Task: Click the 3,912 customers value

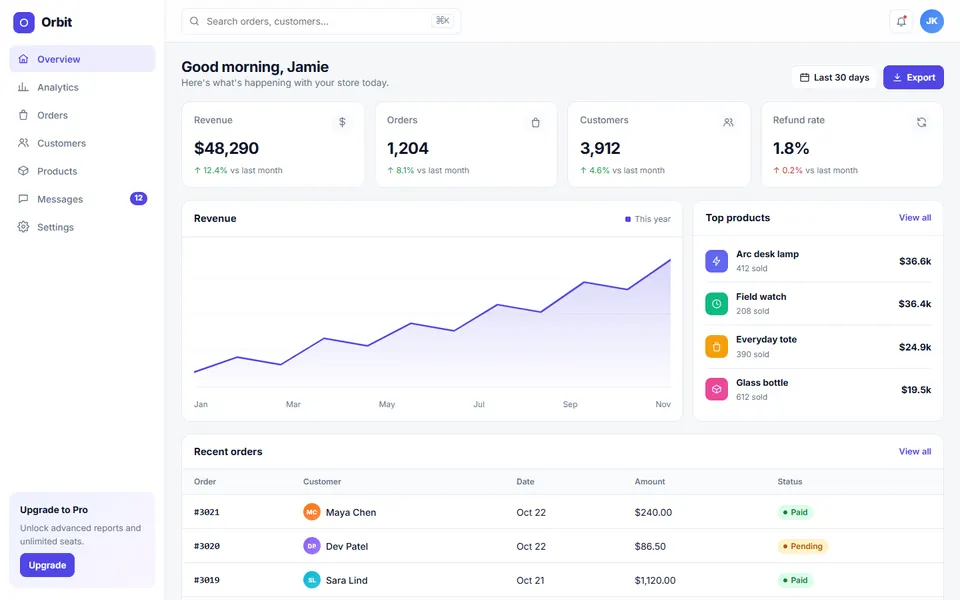Action: pos(600,148)
